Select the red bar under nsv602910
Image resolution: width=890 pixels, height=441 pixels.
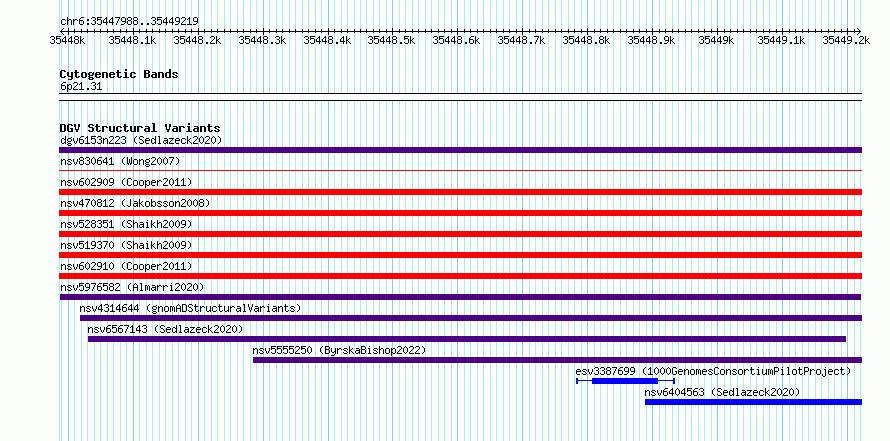click(460, 276)
